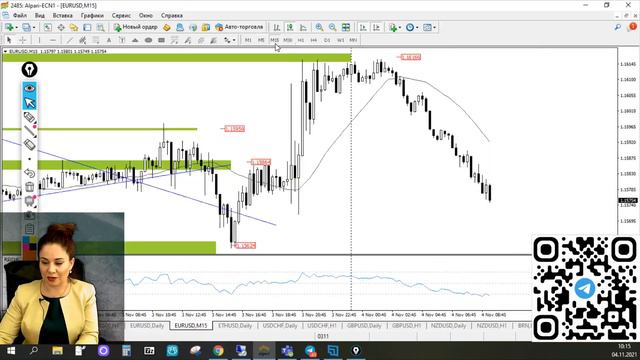
Task: Open New Chart from the toolbar
Action: [x=9, y=27]
